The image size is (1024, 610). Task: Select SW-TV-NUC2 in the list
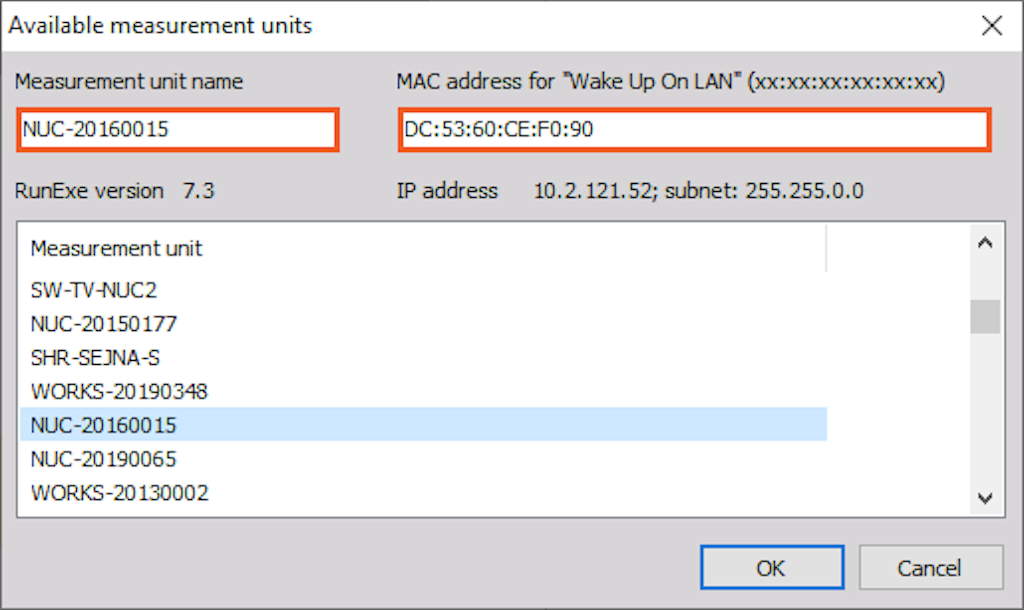point(423,290)
